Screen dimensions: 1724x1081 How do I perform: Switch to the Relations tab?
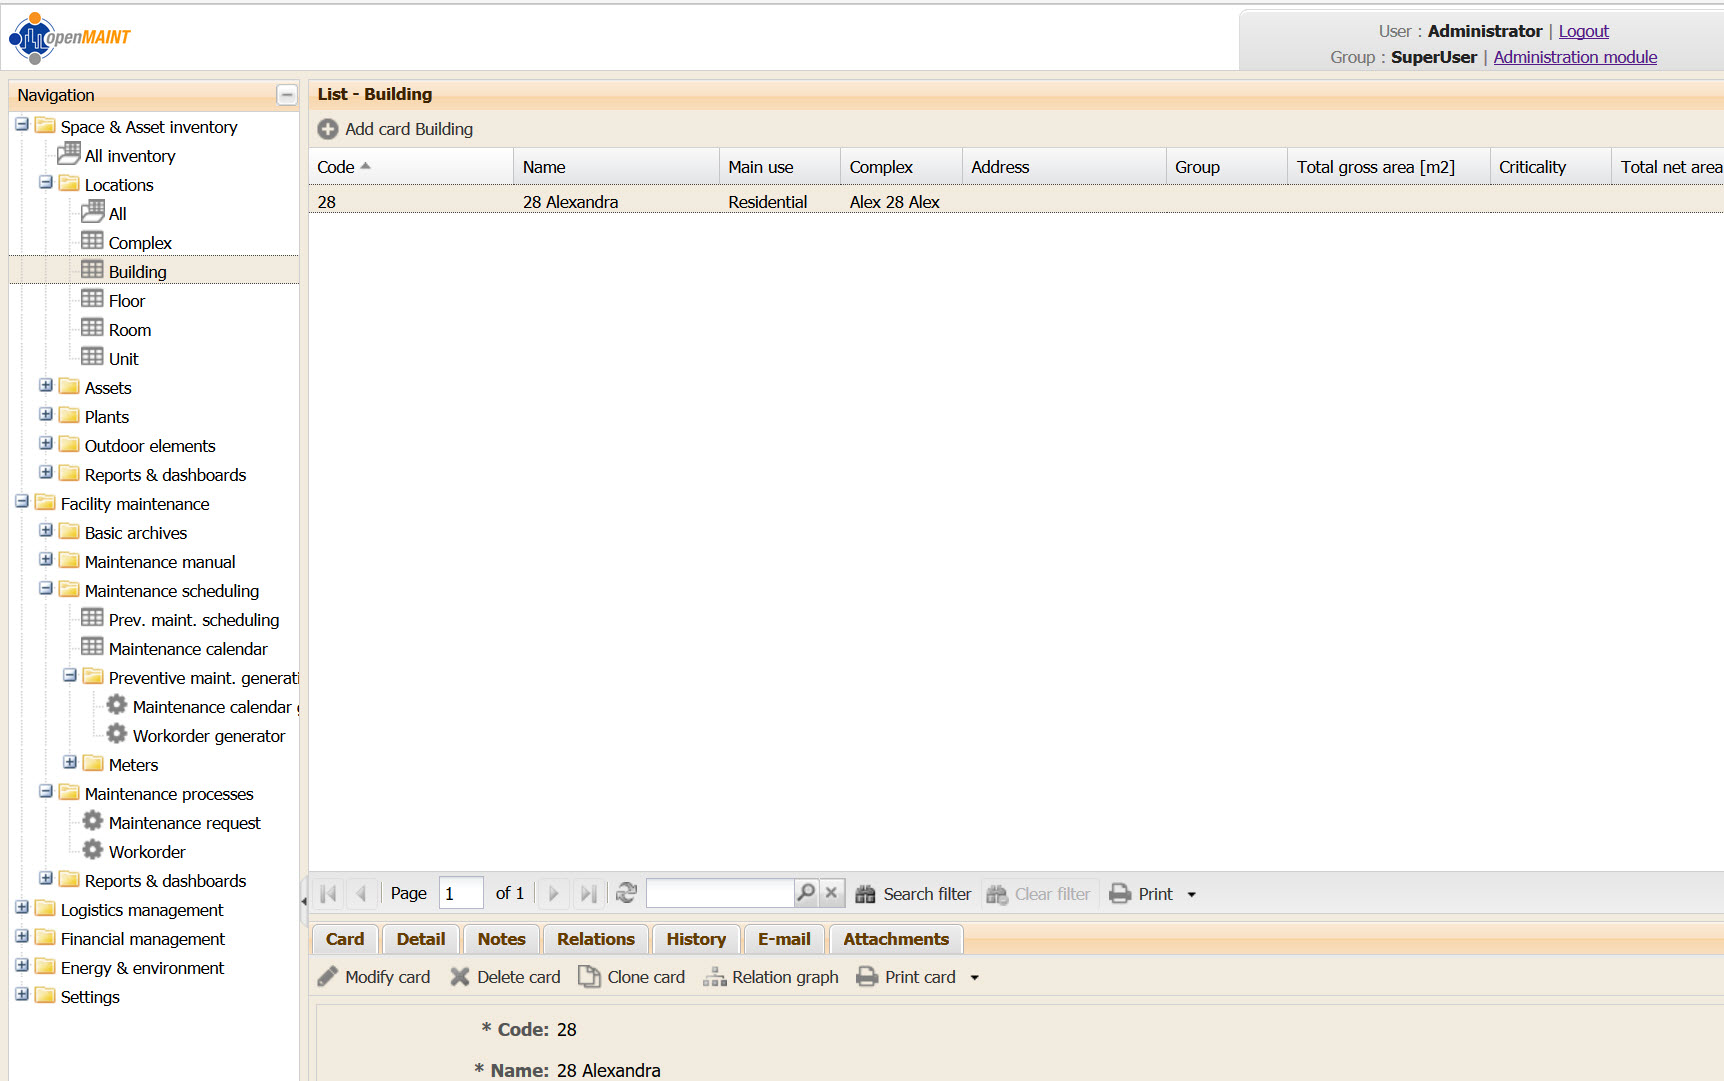pos(595,939)
